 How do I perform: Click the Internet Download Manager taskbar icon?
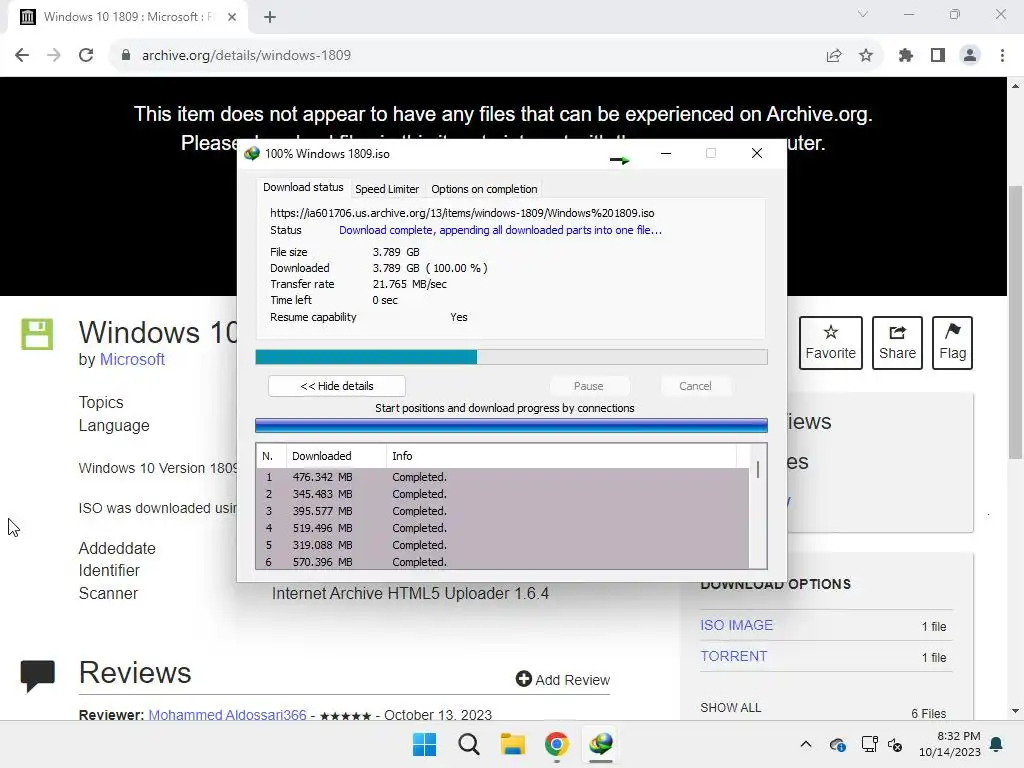point(601,744)
